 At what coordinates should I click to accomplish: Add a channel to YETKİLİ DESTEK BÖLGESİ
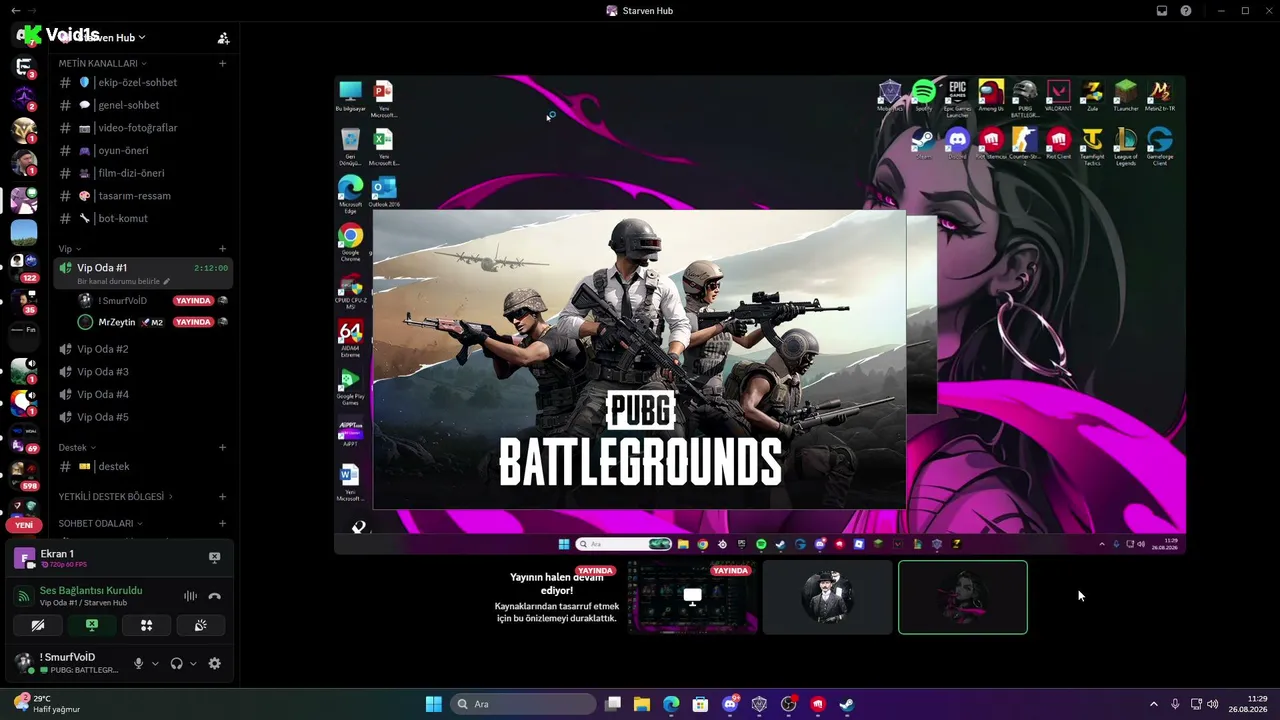[x=222, y=496]
